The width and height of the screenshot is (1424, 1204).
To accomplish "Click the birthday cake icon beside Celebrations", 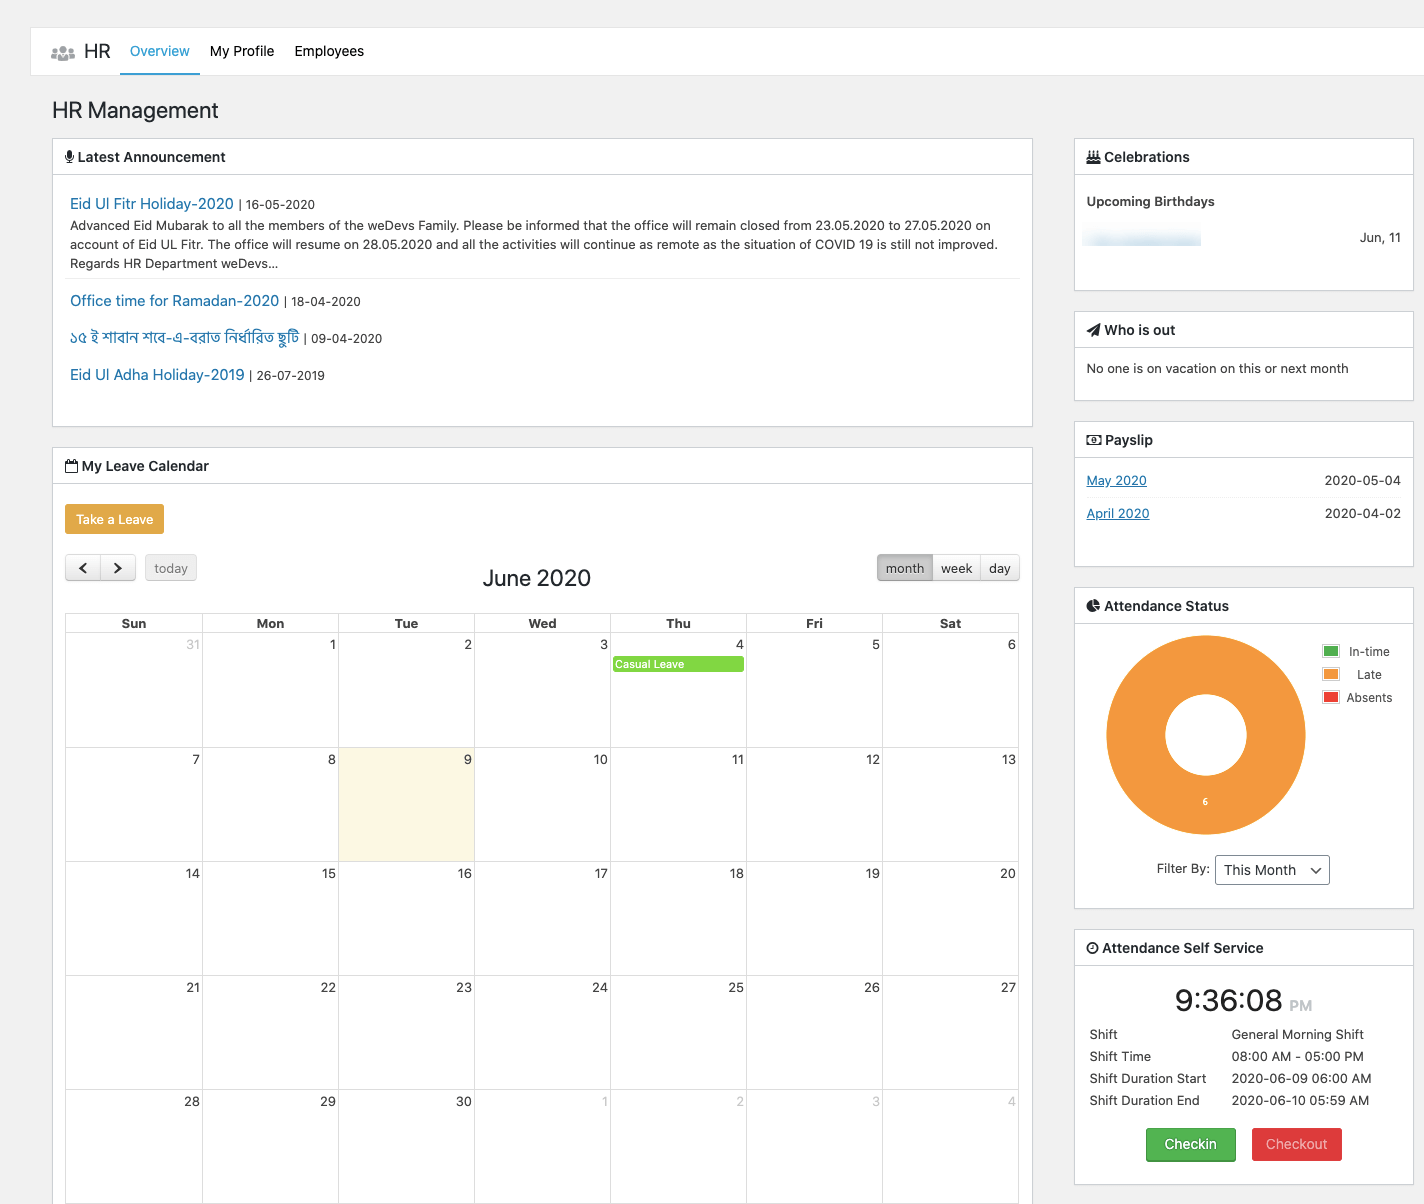I will point(1092,156).
